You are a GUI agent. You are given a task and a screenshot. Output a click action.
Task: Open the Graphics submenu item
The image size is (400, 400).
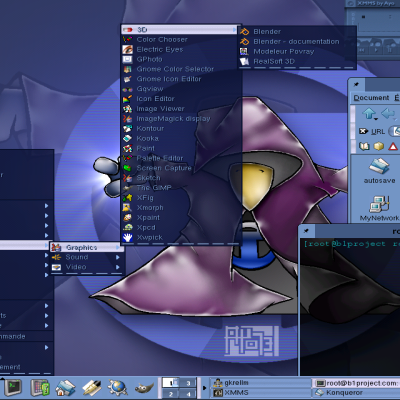[87, 247]
